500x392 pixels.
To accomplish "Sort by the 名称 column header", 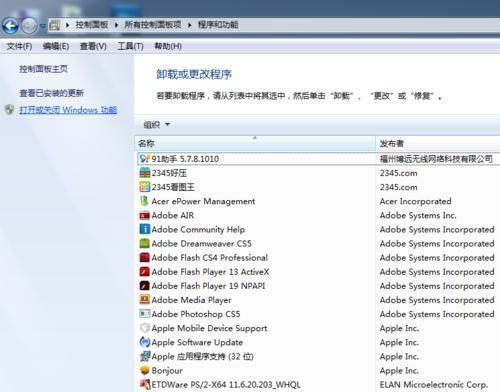I will click(255, 144).
